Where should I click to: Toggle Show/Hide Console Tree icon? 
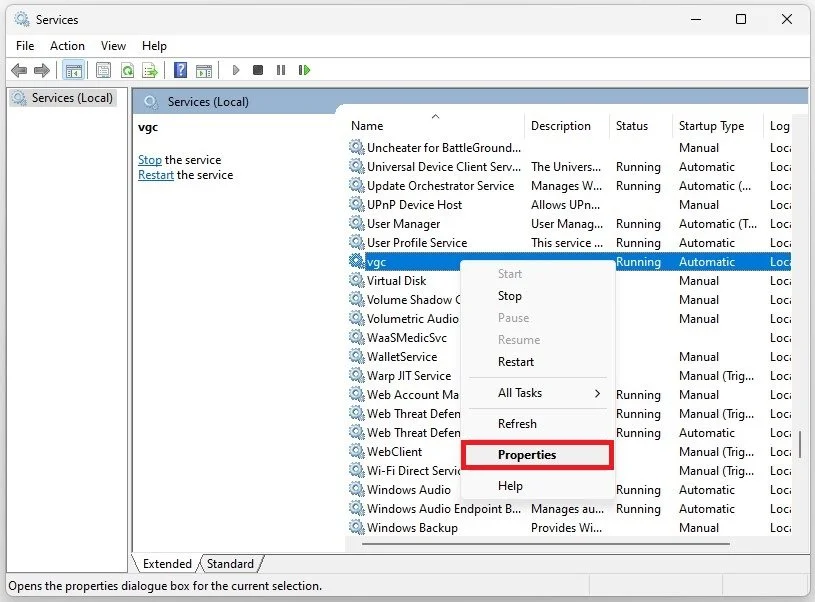click(73, 70)
